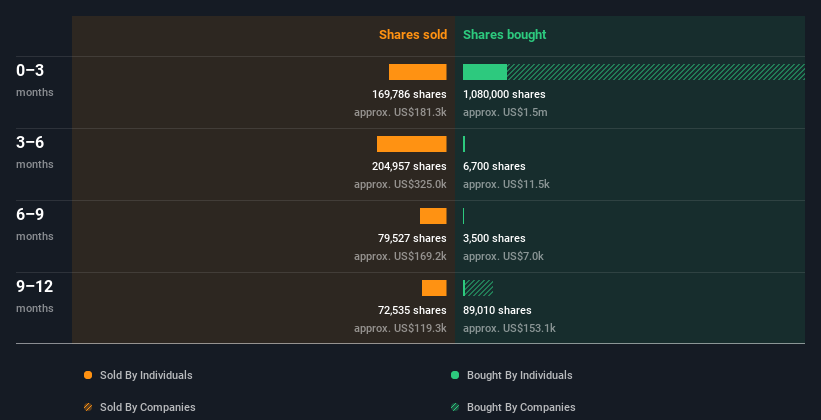This screenshot has height=420, width=821.
Task: Click the 72,535 shares value
Action: pyautogui.click(x=412, y=311)
